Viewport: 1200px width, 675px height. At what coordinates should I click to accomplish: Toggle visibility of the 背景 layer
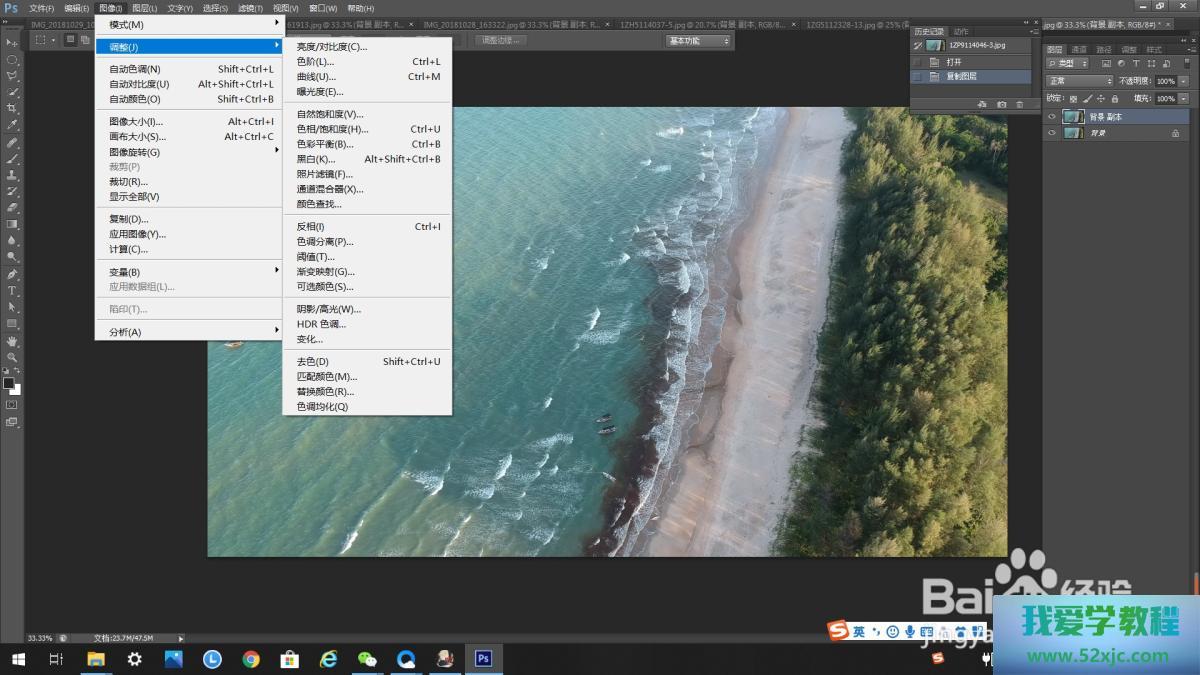pos(1051,133)
